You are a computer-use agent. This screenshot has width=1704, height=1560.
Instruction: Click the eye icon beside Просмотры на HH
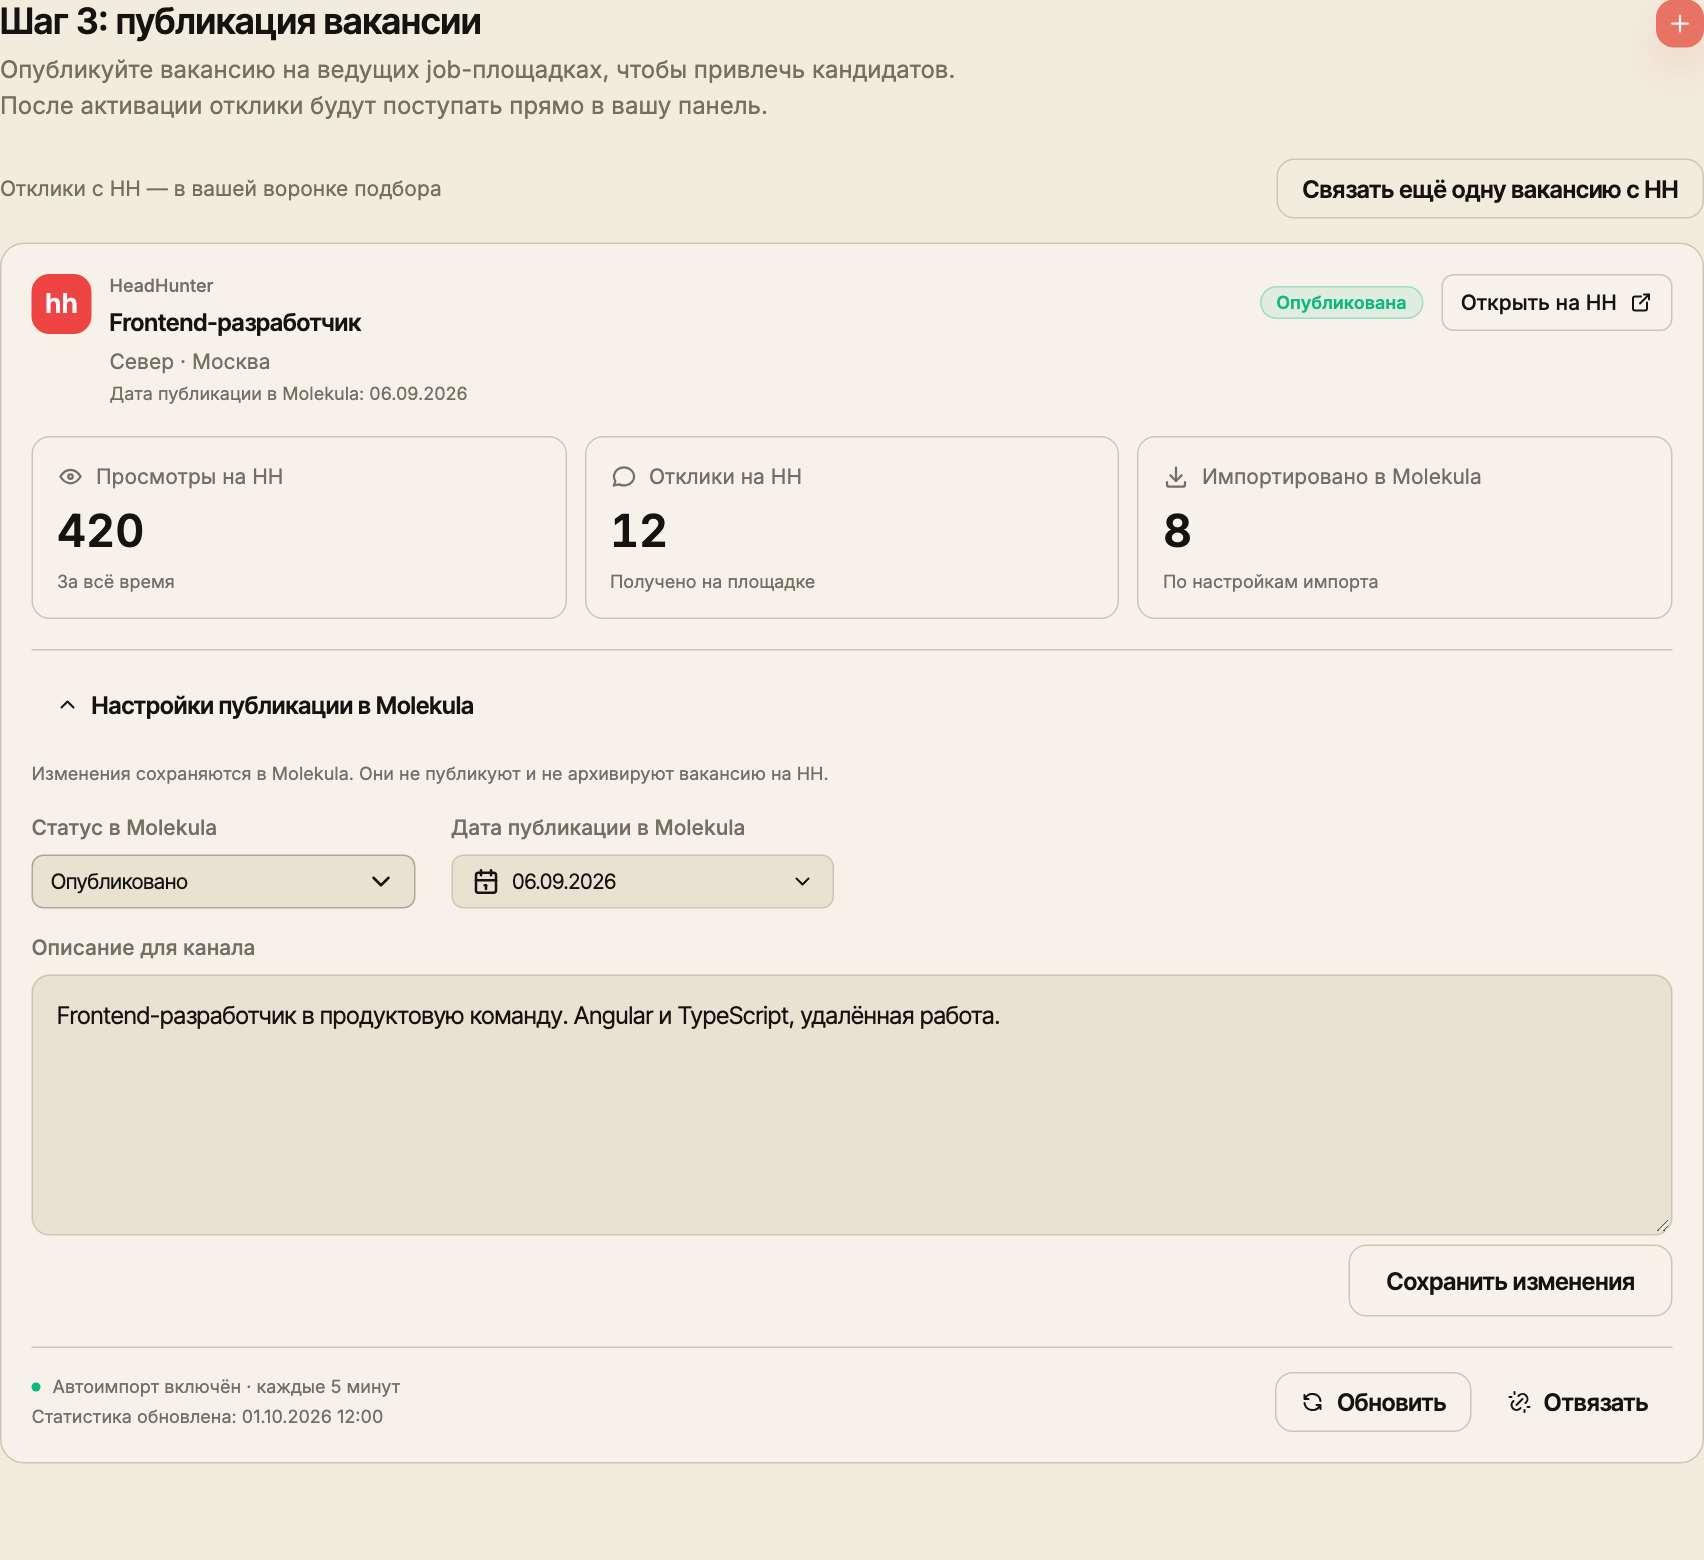click(x=70, y=477)
